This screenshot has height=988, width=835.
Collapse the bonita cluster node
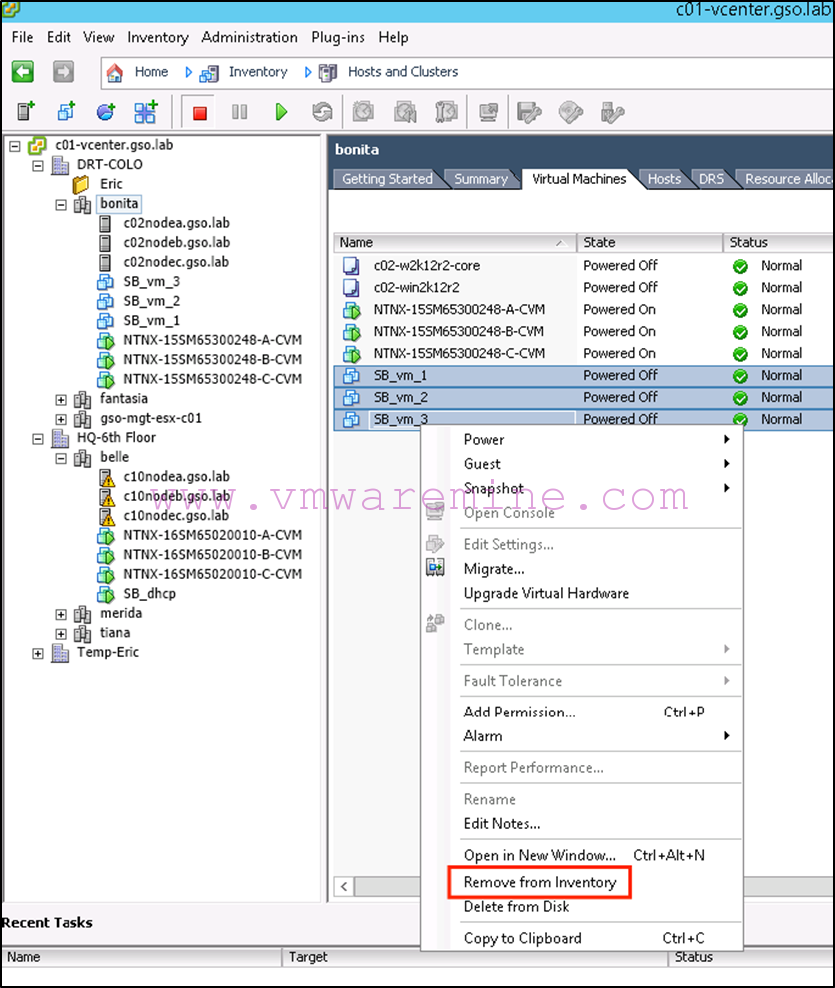tap(61, 205)
